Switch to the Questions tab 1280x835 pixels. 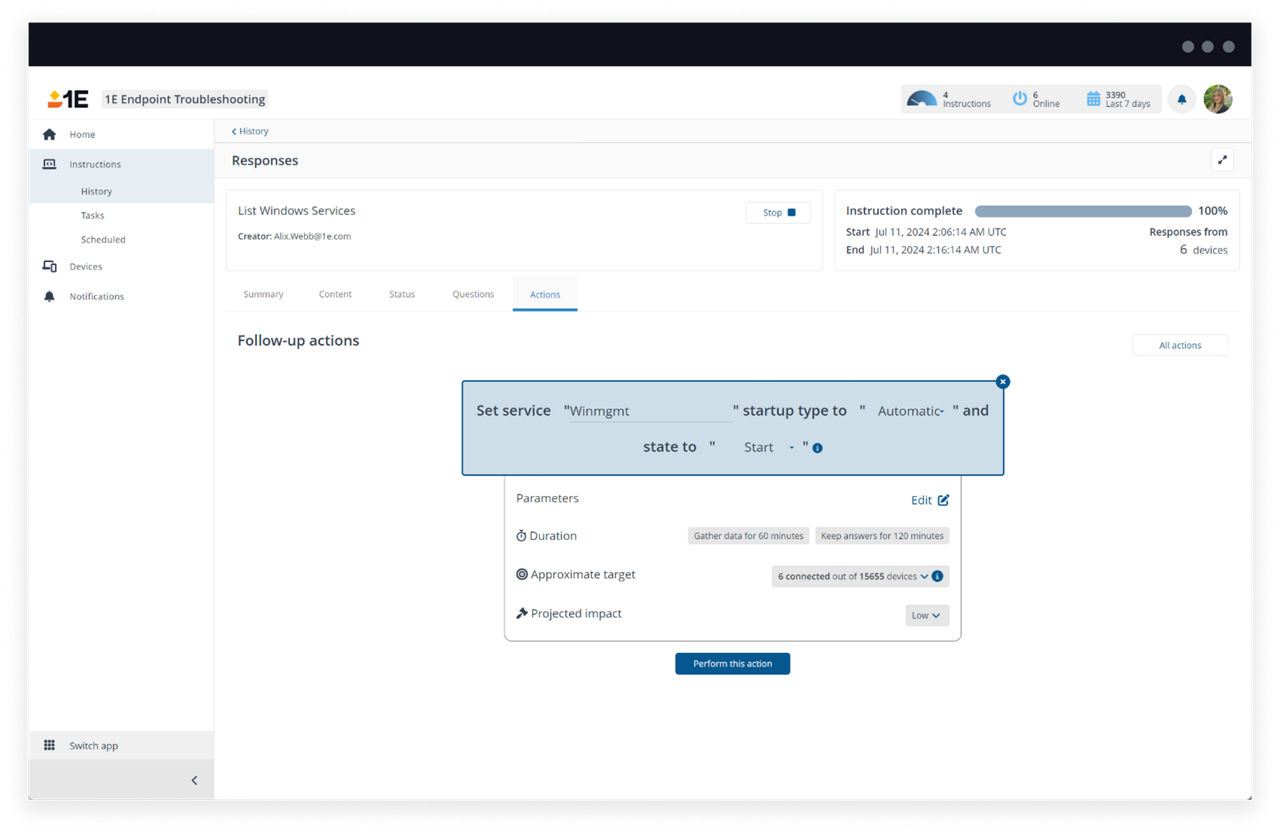(x=473, y=294)
